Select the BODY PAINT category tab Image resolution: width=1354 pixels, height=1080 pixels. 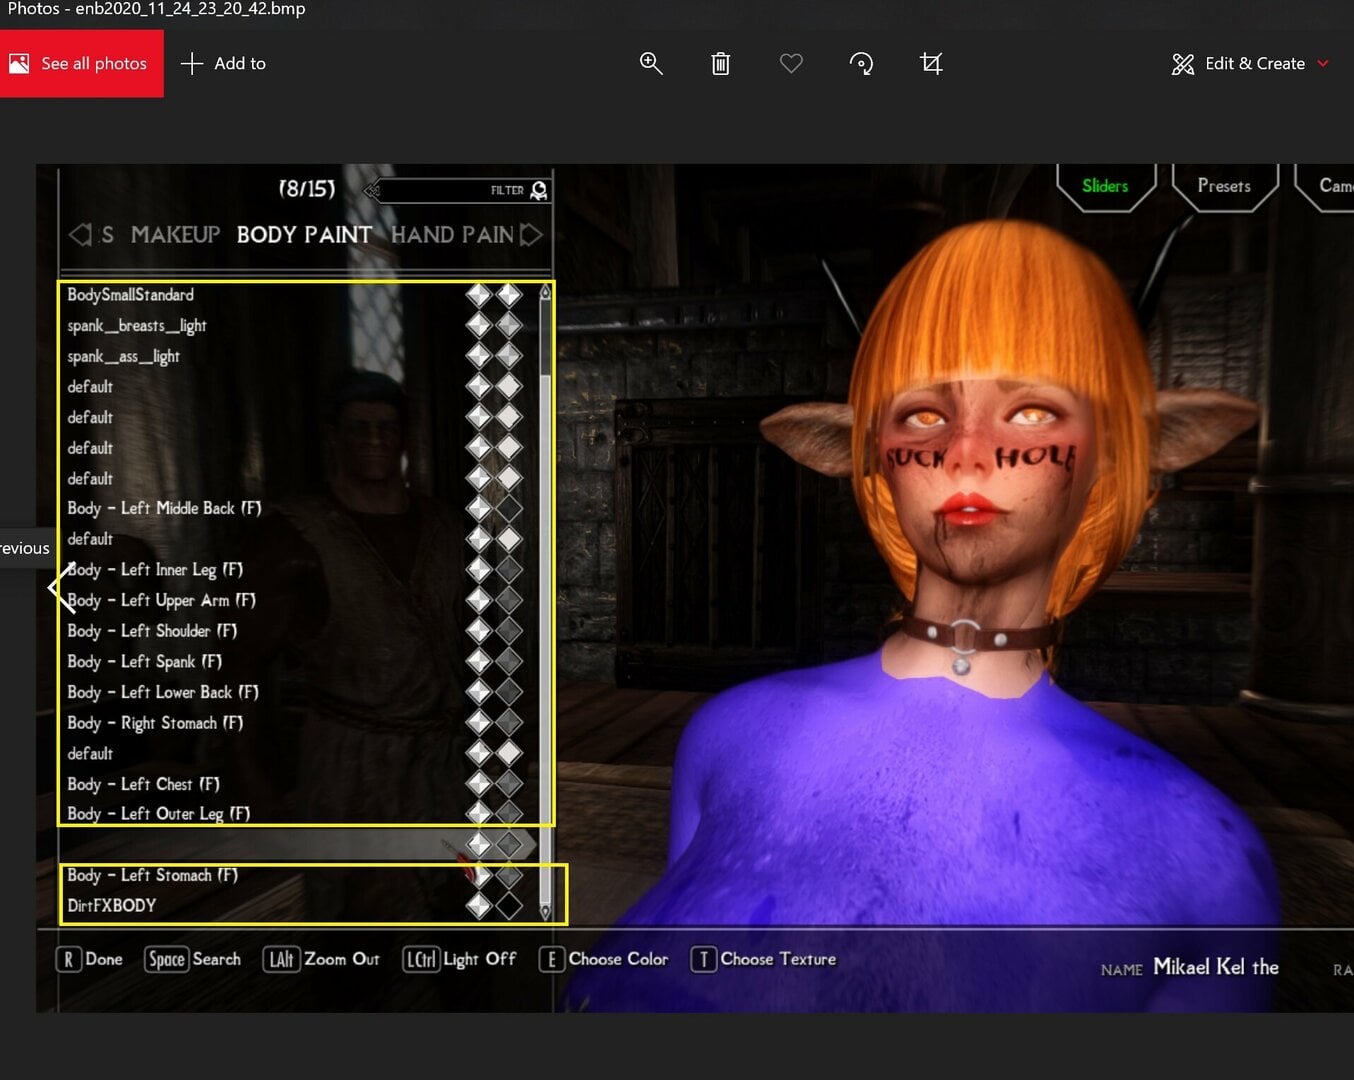(304, 235)
